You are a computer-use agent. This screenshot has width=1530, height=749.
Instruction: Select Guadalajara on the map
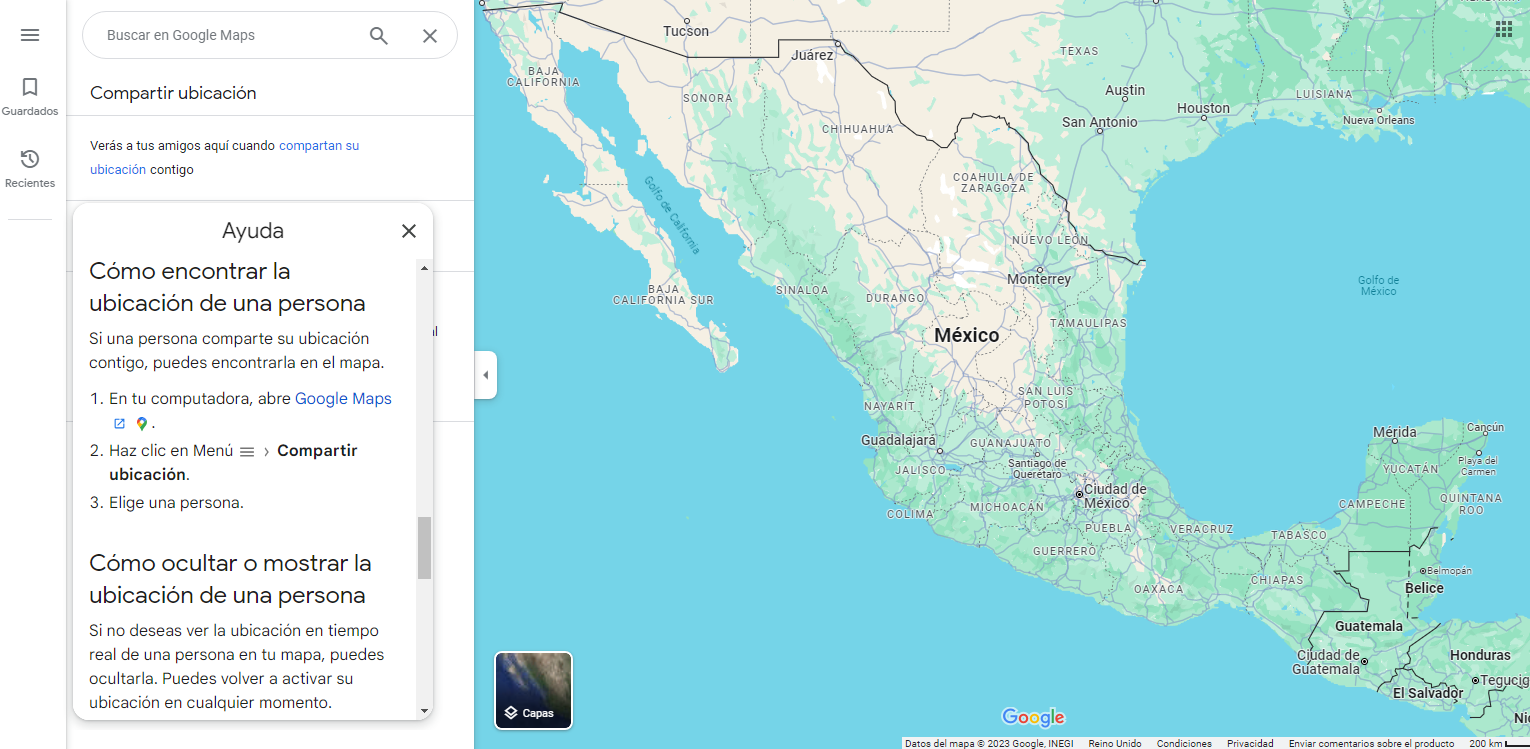898,440
